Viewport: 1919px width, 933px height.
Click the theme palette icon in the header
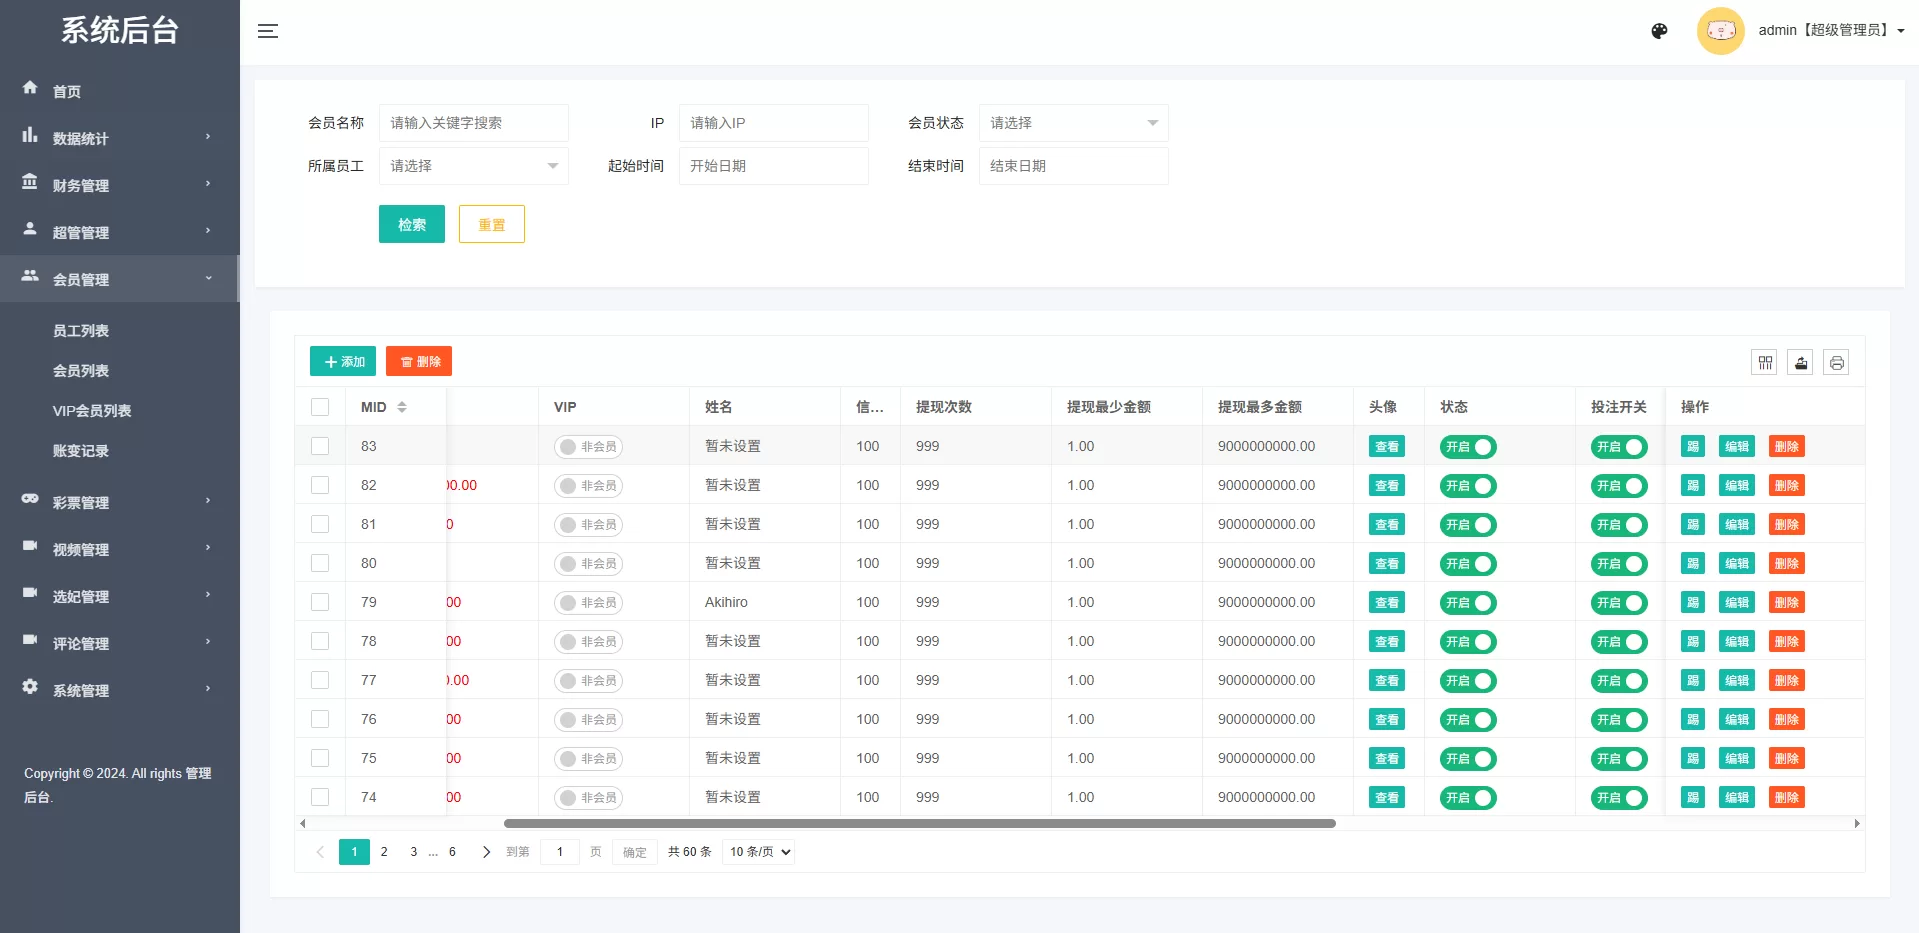(x=1658, y=30)
